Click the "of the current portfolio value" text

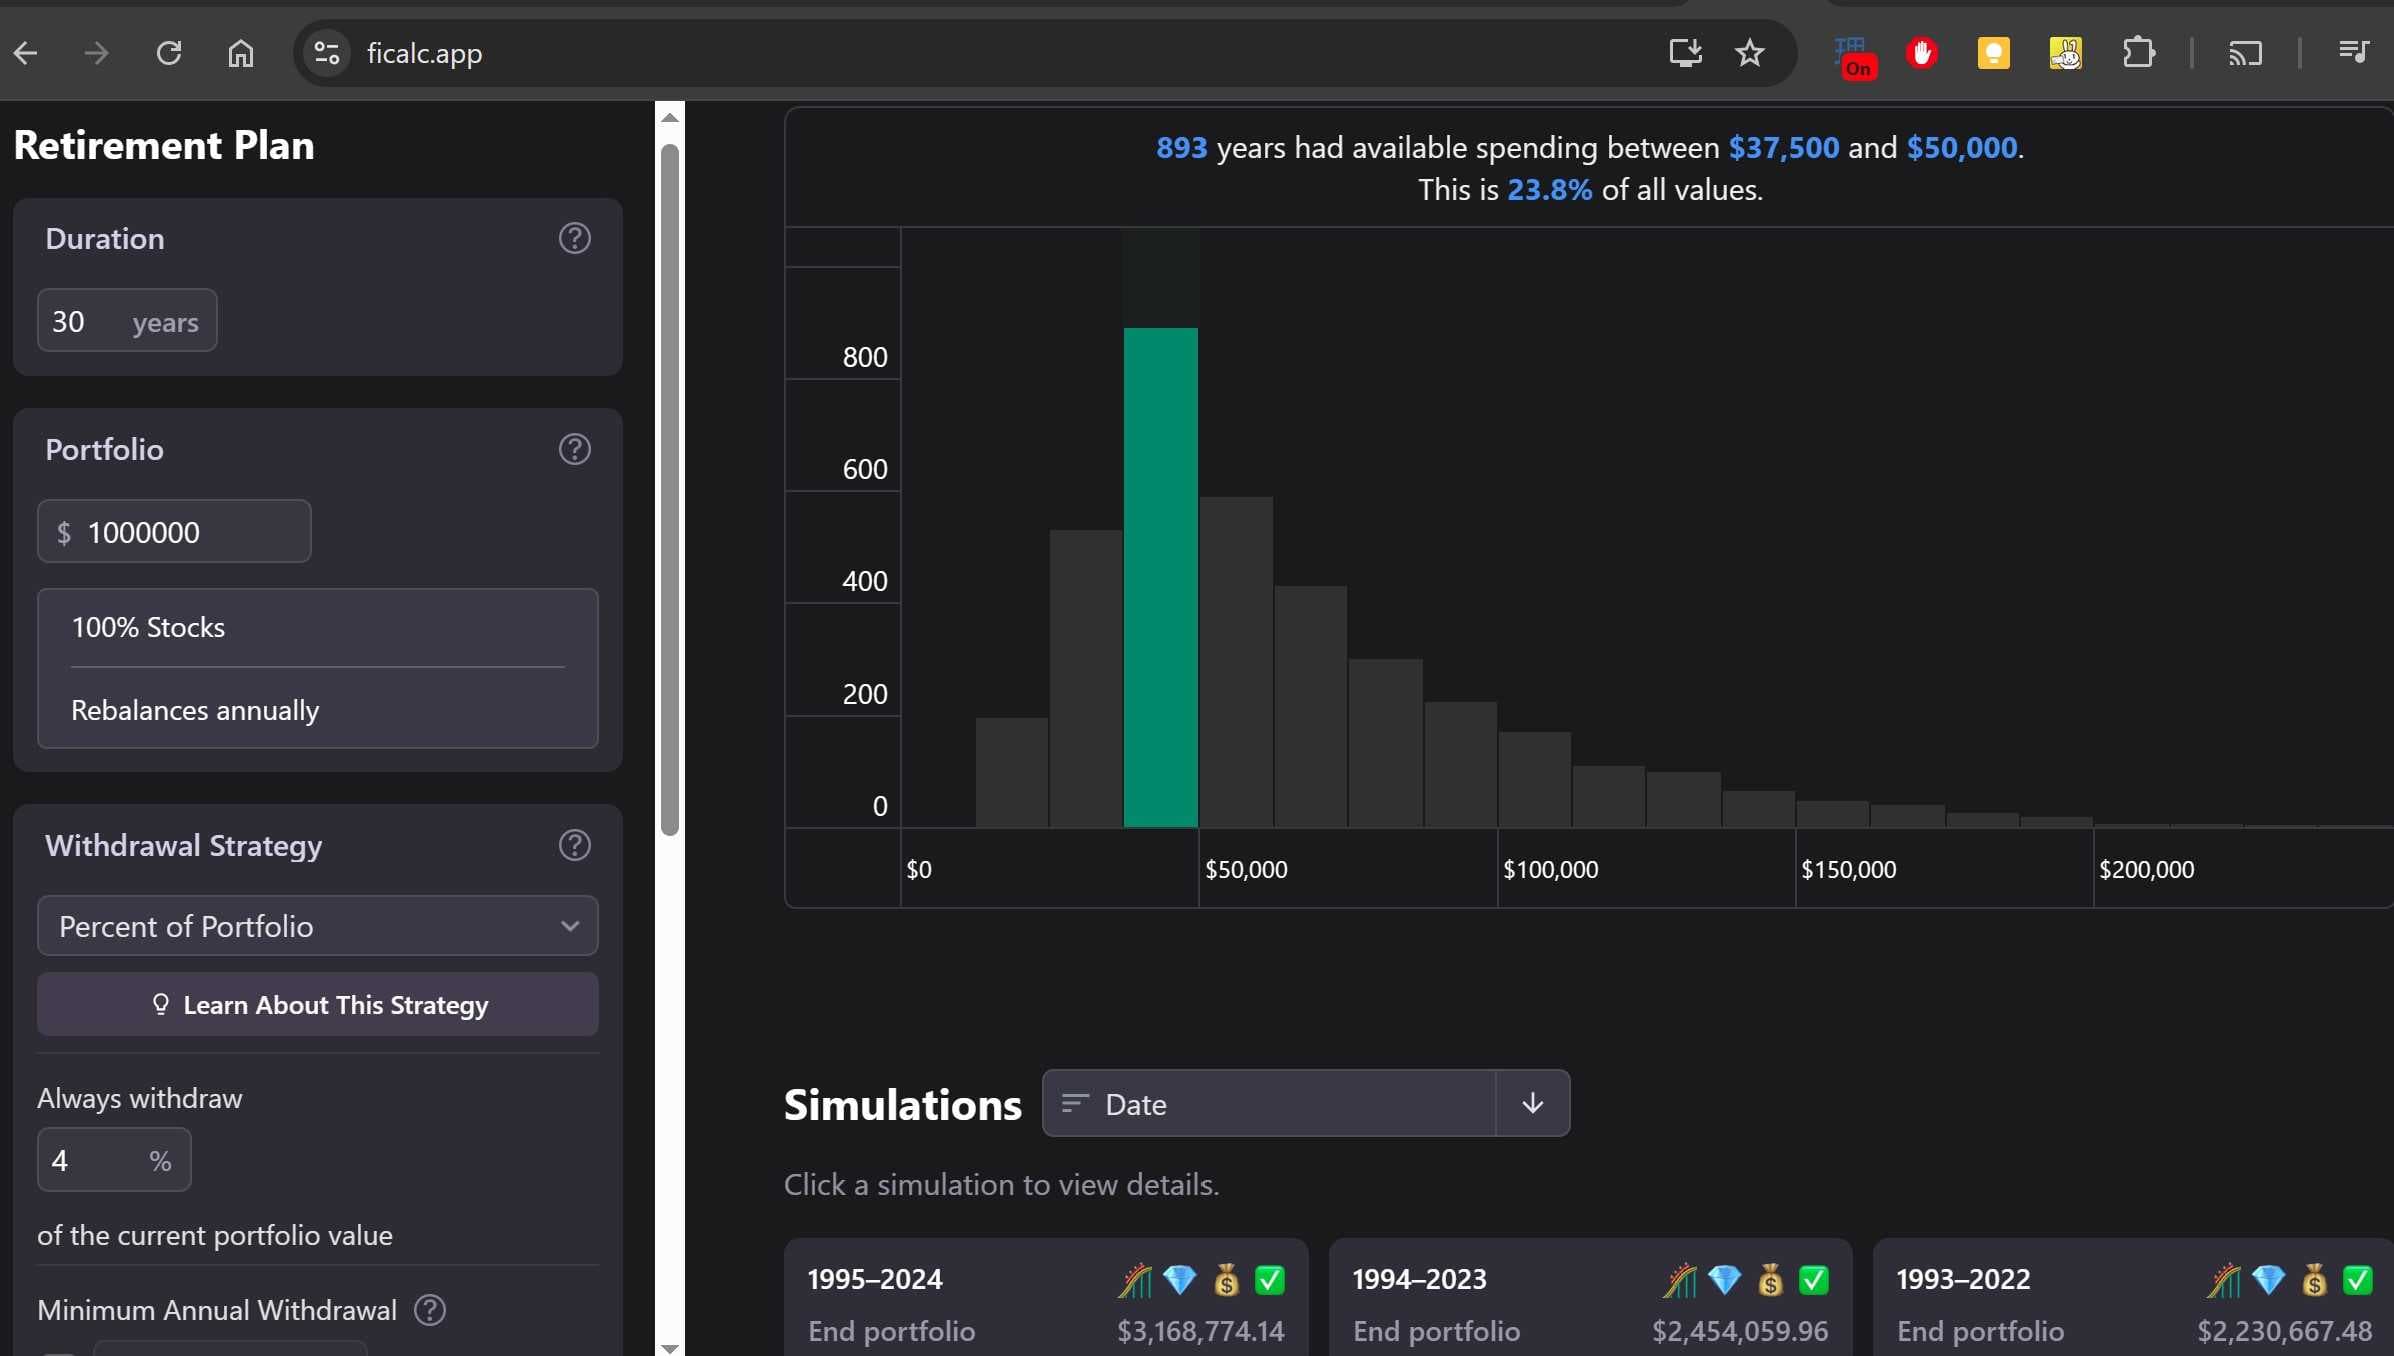[215, 1236]
